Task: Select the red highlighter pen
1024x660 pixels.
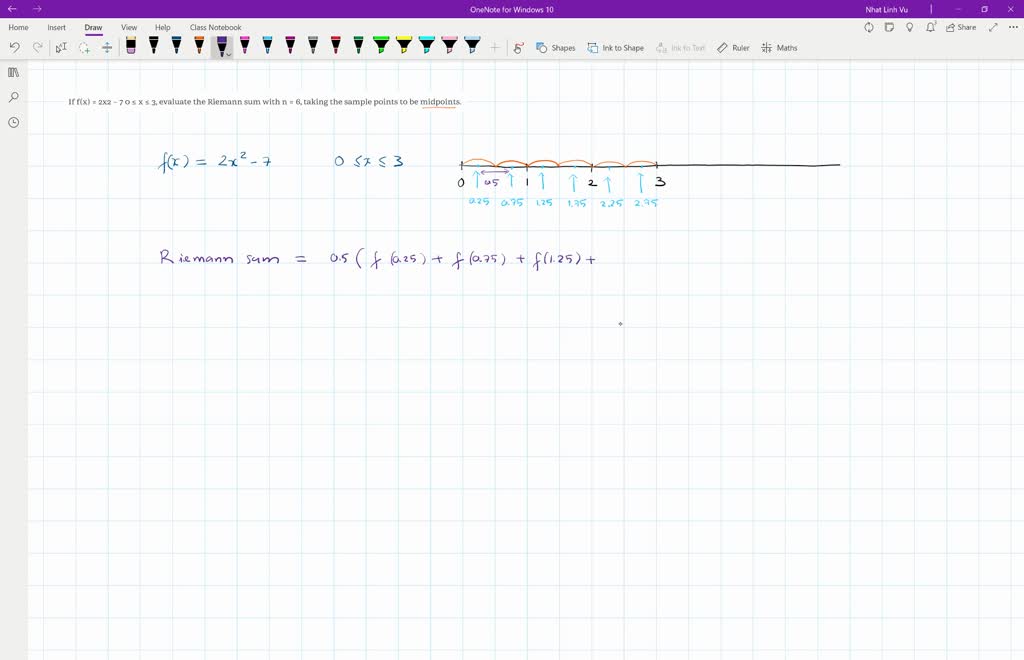Action: (x=336, y=45)
